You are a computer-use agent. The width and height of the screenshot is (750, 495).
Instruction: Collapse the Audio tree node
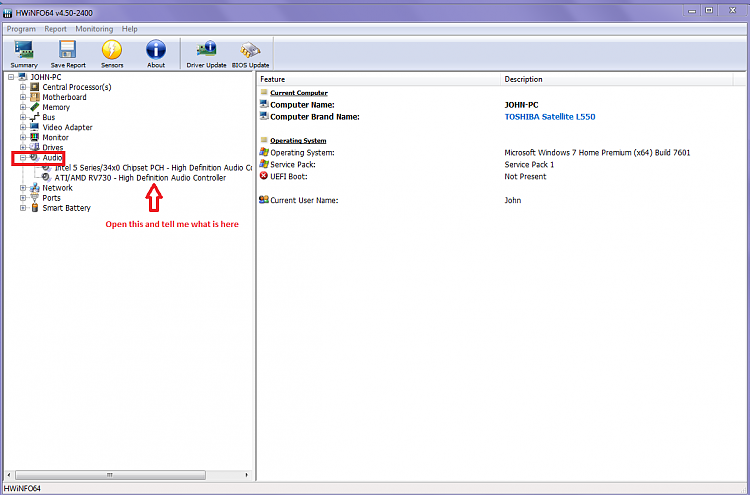[x=23, y=157]
